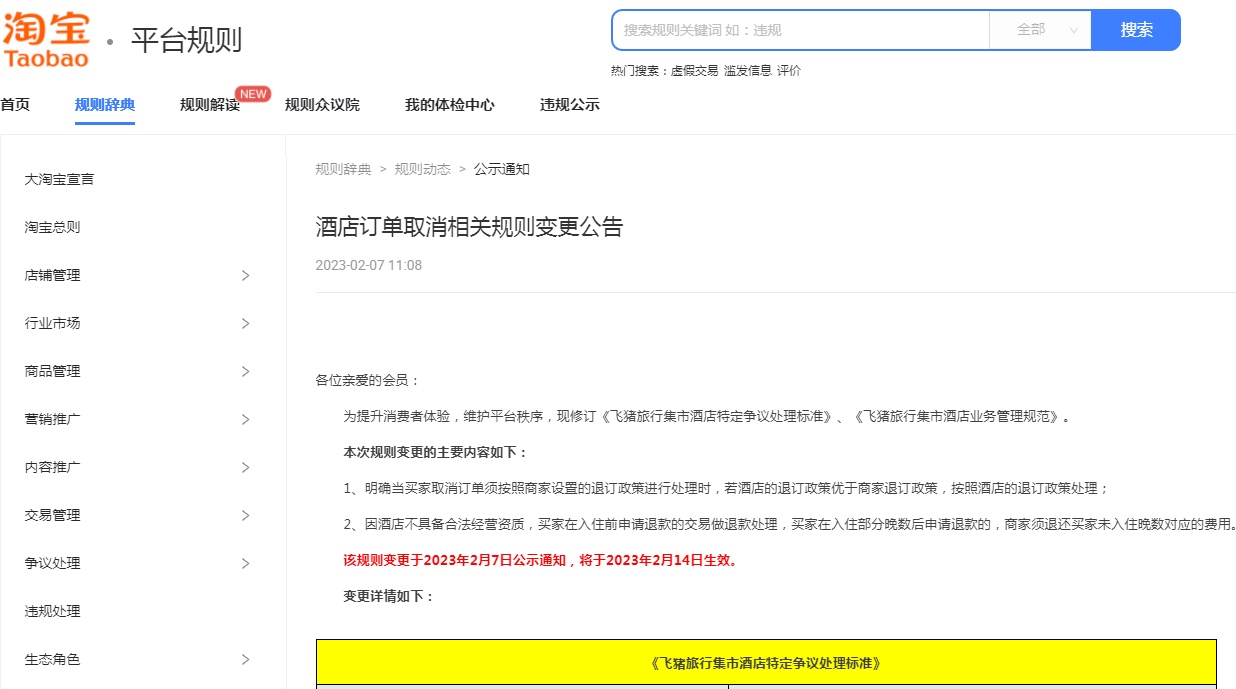The height and width of the screenshot is (689, 1236).
Task: Expand the 行业市场 chevron arrow
Action: click(x=246, y=324)
